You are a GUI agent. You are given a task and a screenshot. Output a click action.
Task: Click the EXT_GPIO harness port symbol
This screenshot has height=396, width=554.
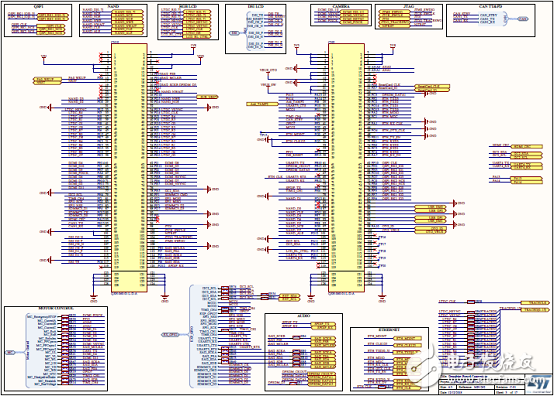pos(170,334)
